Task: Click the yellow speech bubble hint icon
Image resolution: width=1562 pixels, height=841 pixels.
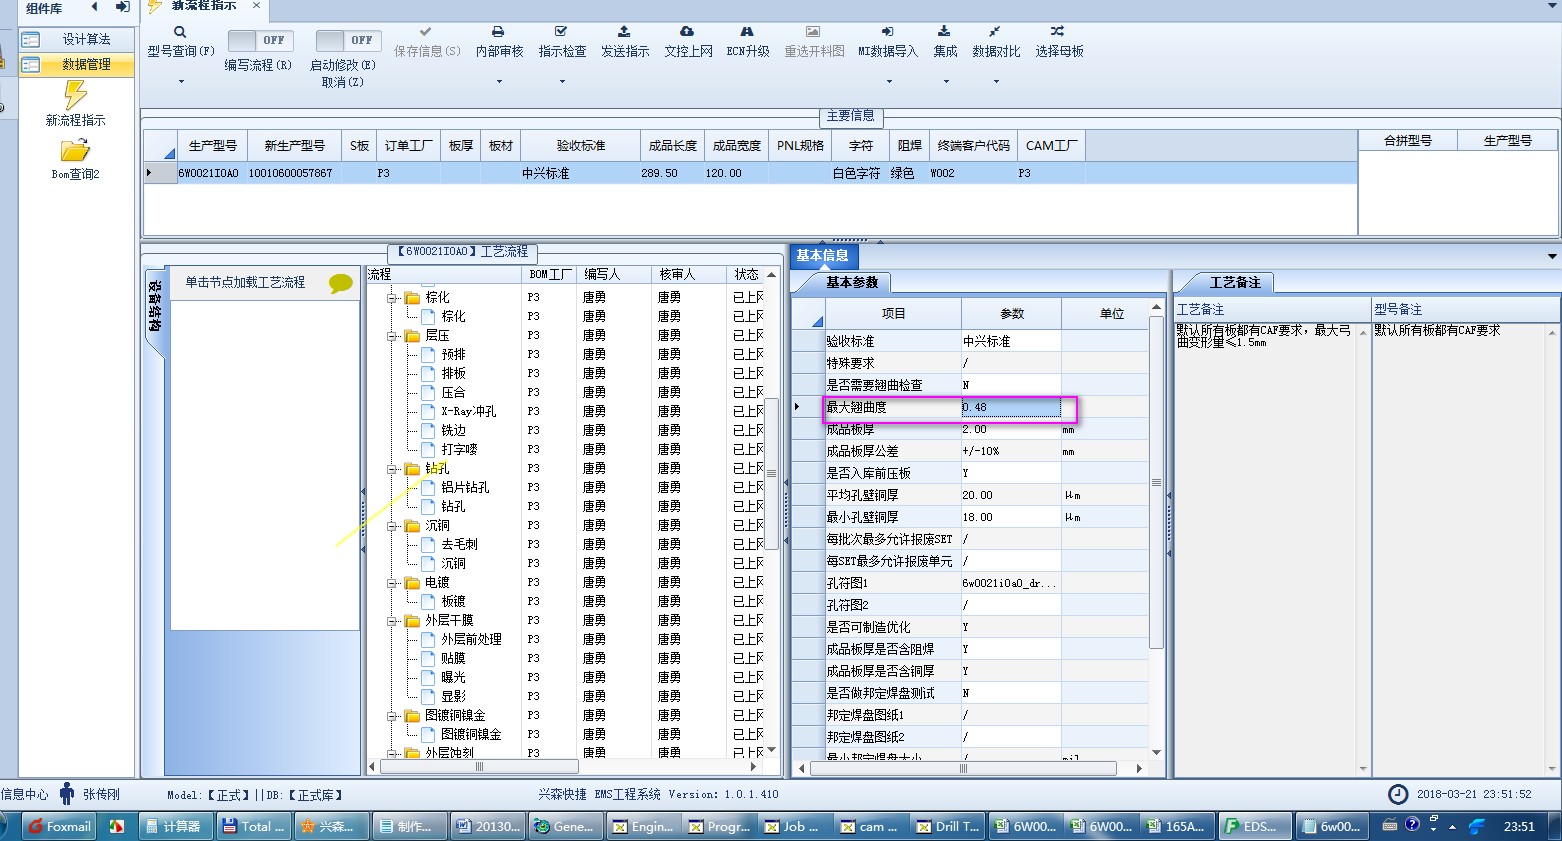Action: tap(341, 284)
